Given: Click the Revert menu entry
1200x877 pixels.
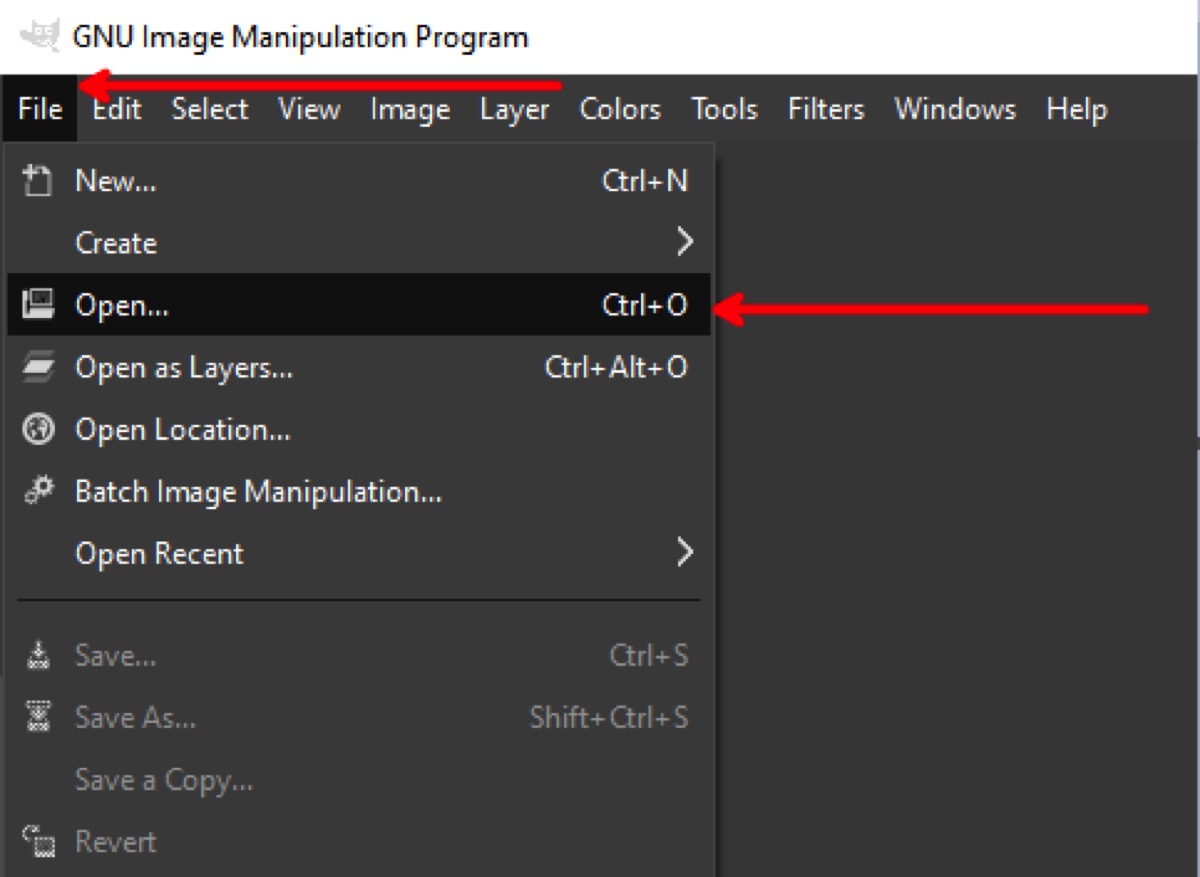Looking at the screenshot, I should pyautogui.click(x=359, y=841).
